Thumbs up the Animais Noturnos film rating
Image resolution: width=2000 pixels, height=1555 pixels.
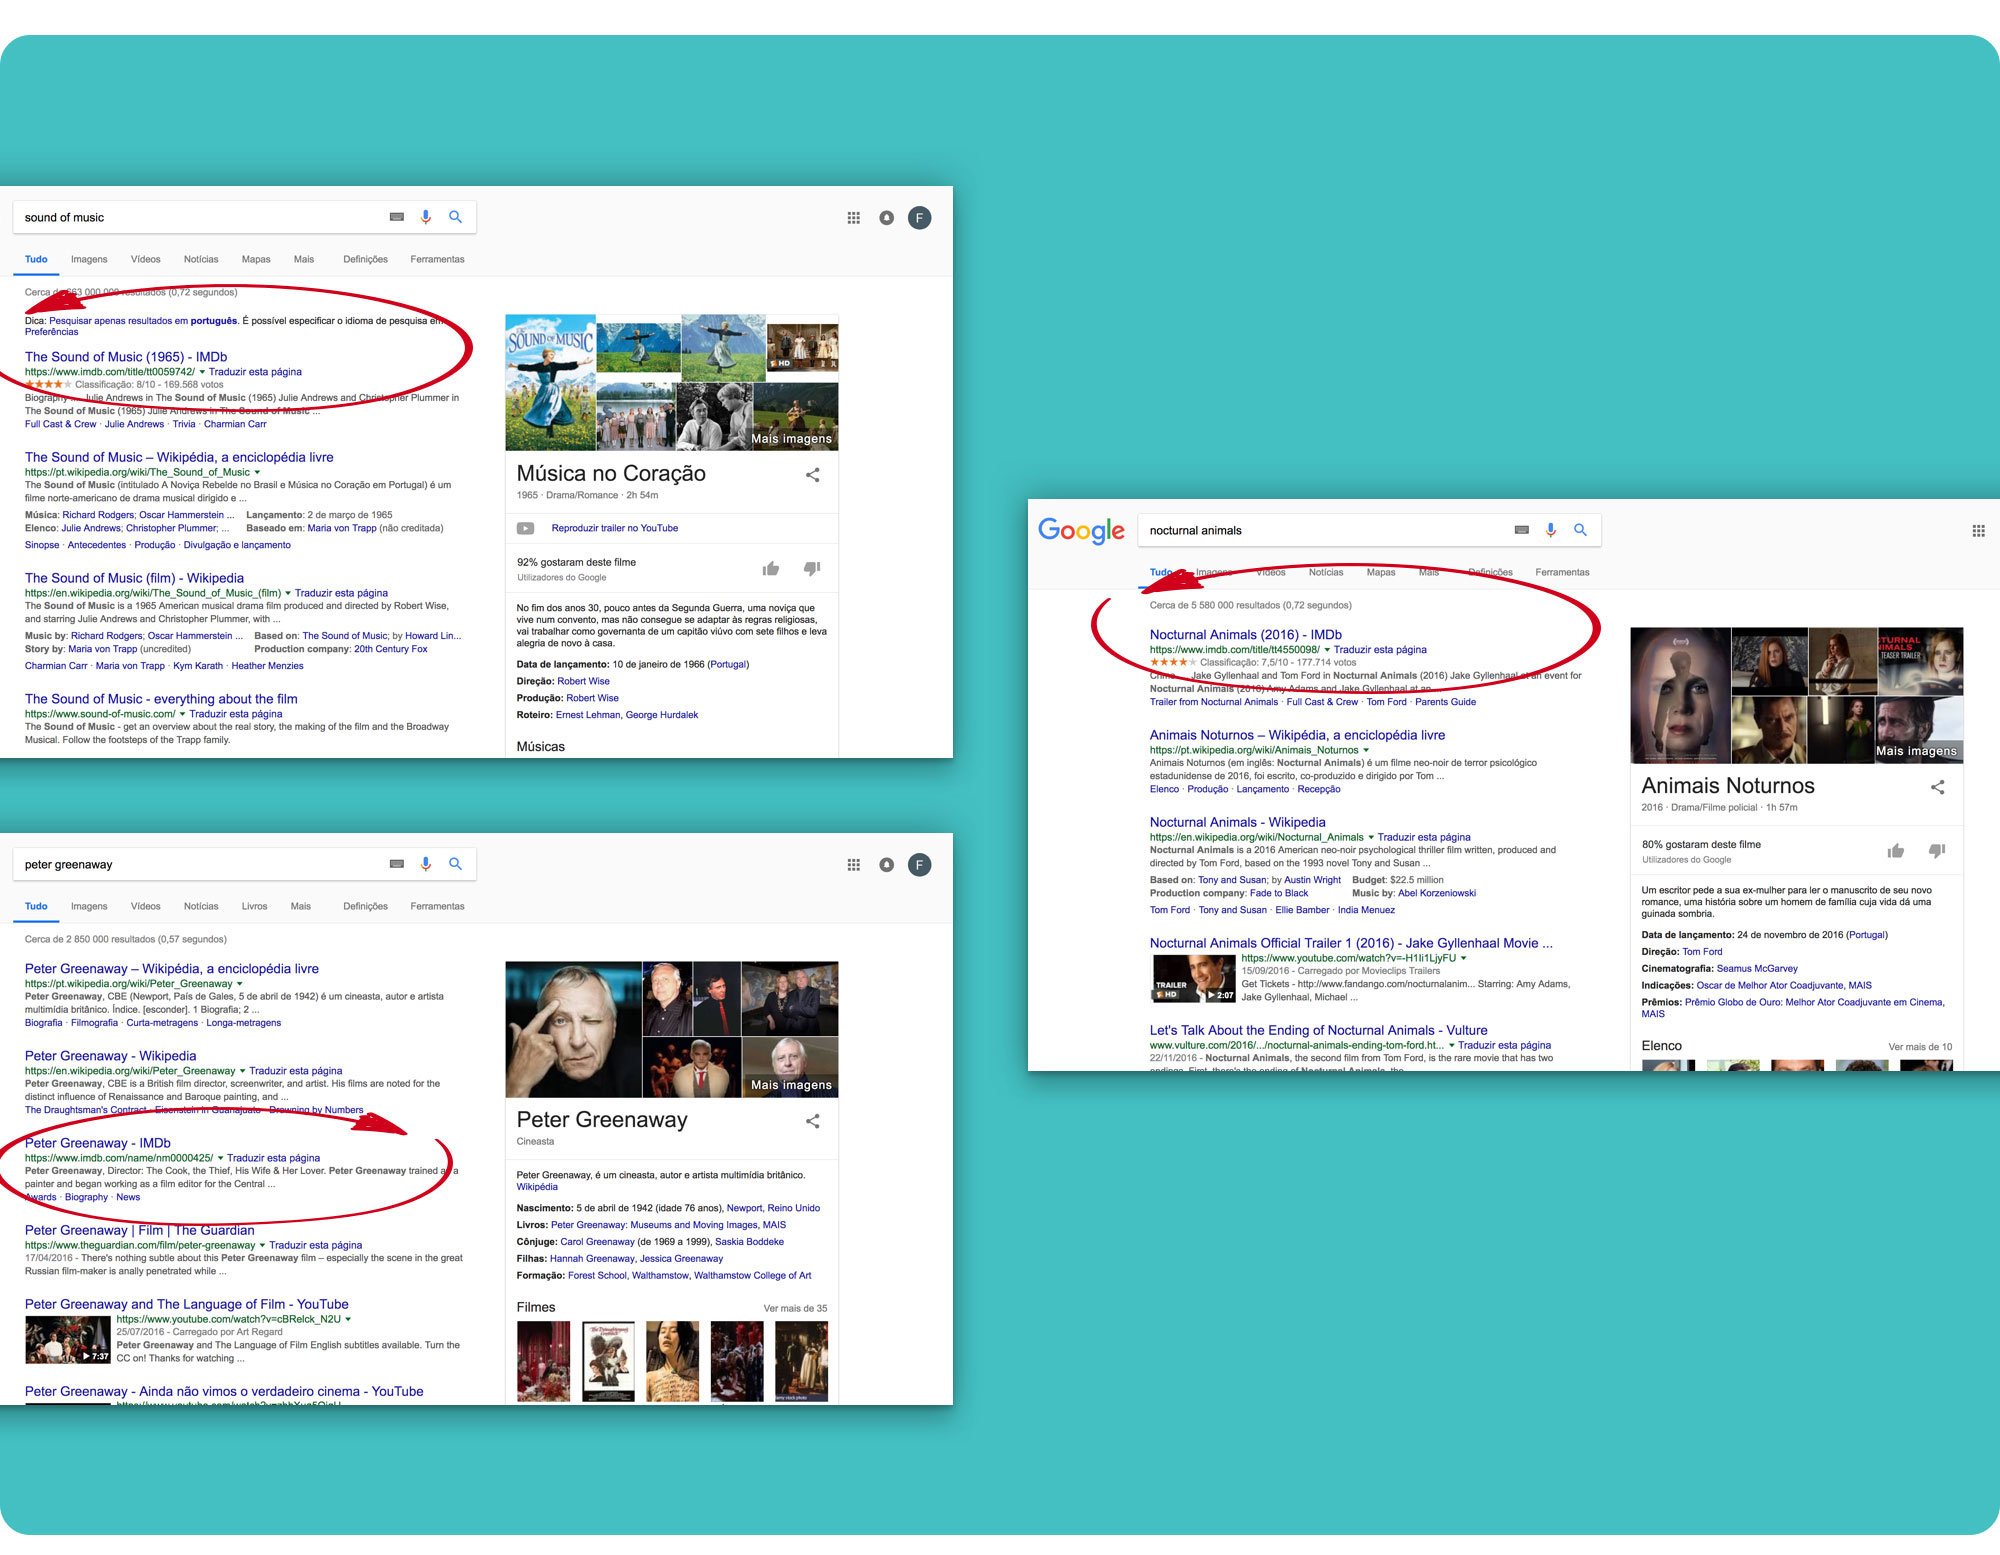1895,851
